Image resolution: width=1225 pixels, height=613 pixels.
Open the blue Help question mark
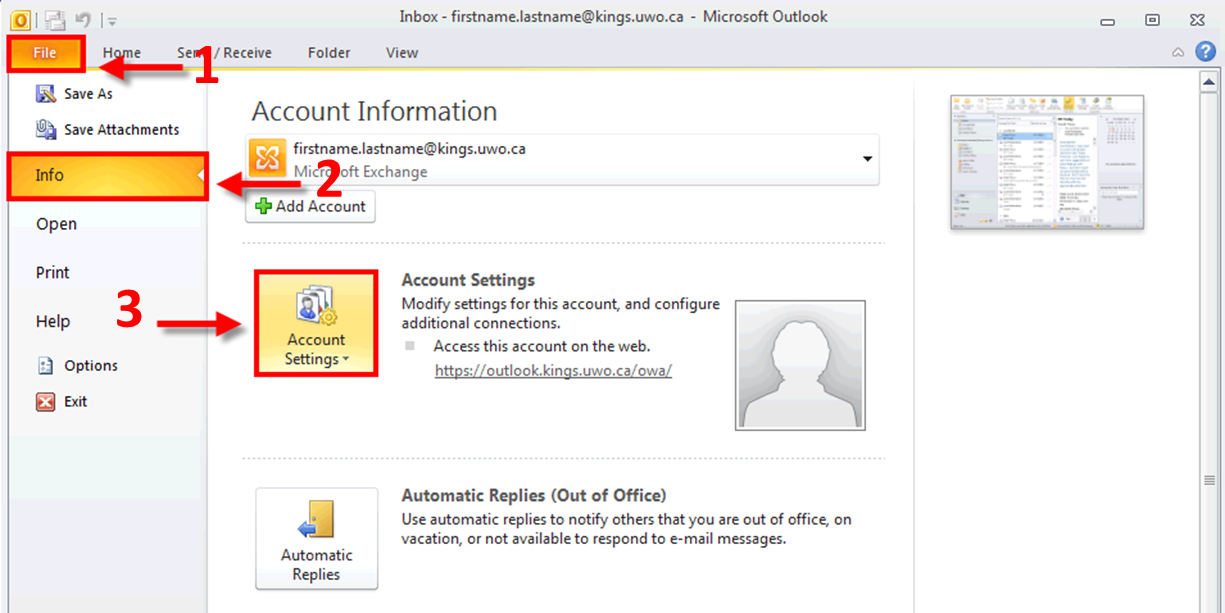tap(1205, 51)
